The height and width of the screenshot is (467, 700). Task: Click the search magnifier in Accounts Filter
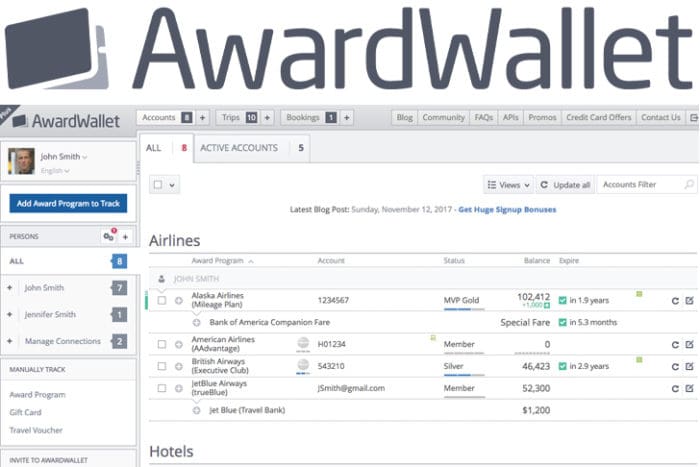[689, 184]
